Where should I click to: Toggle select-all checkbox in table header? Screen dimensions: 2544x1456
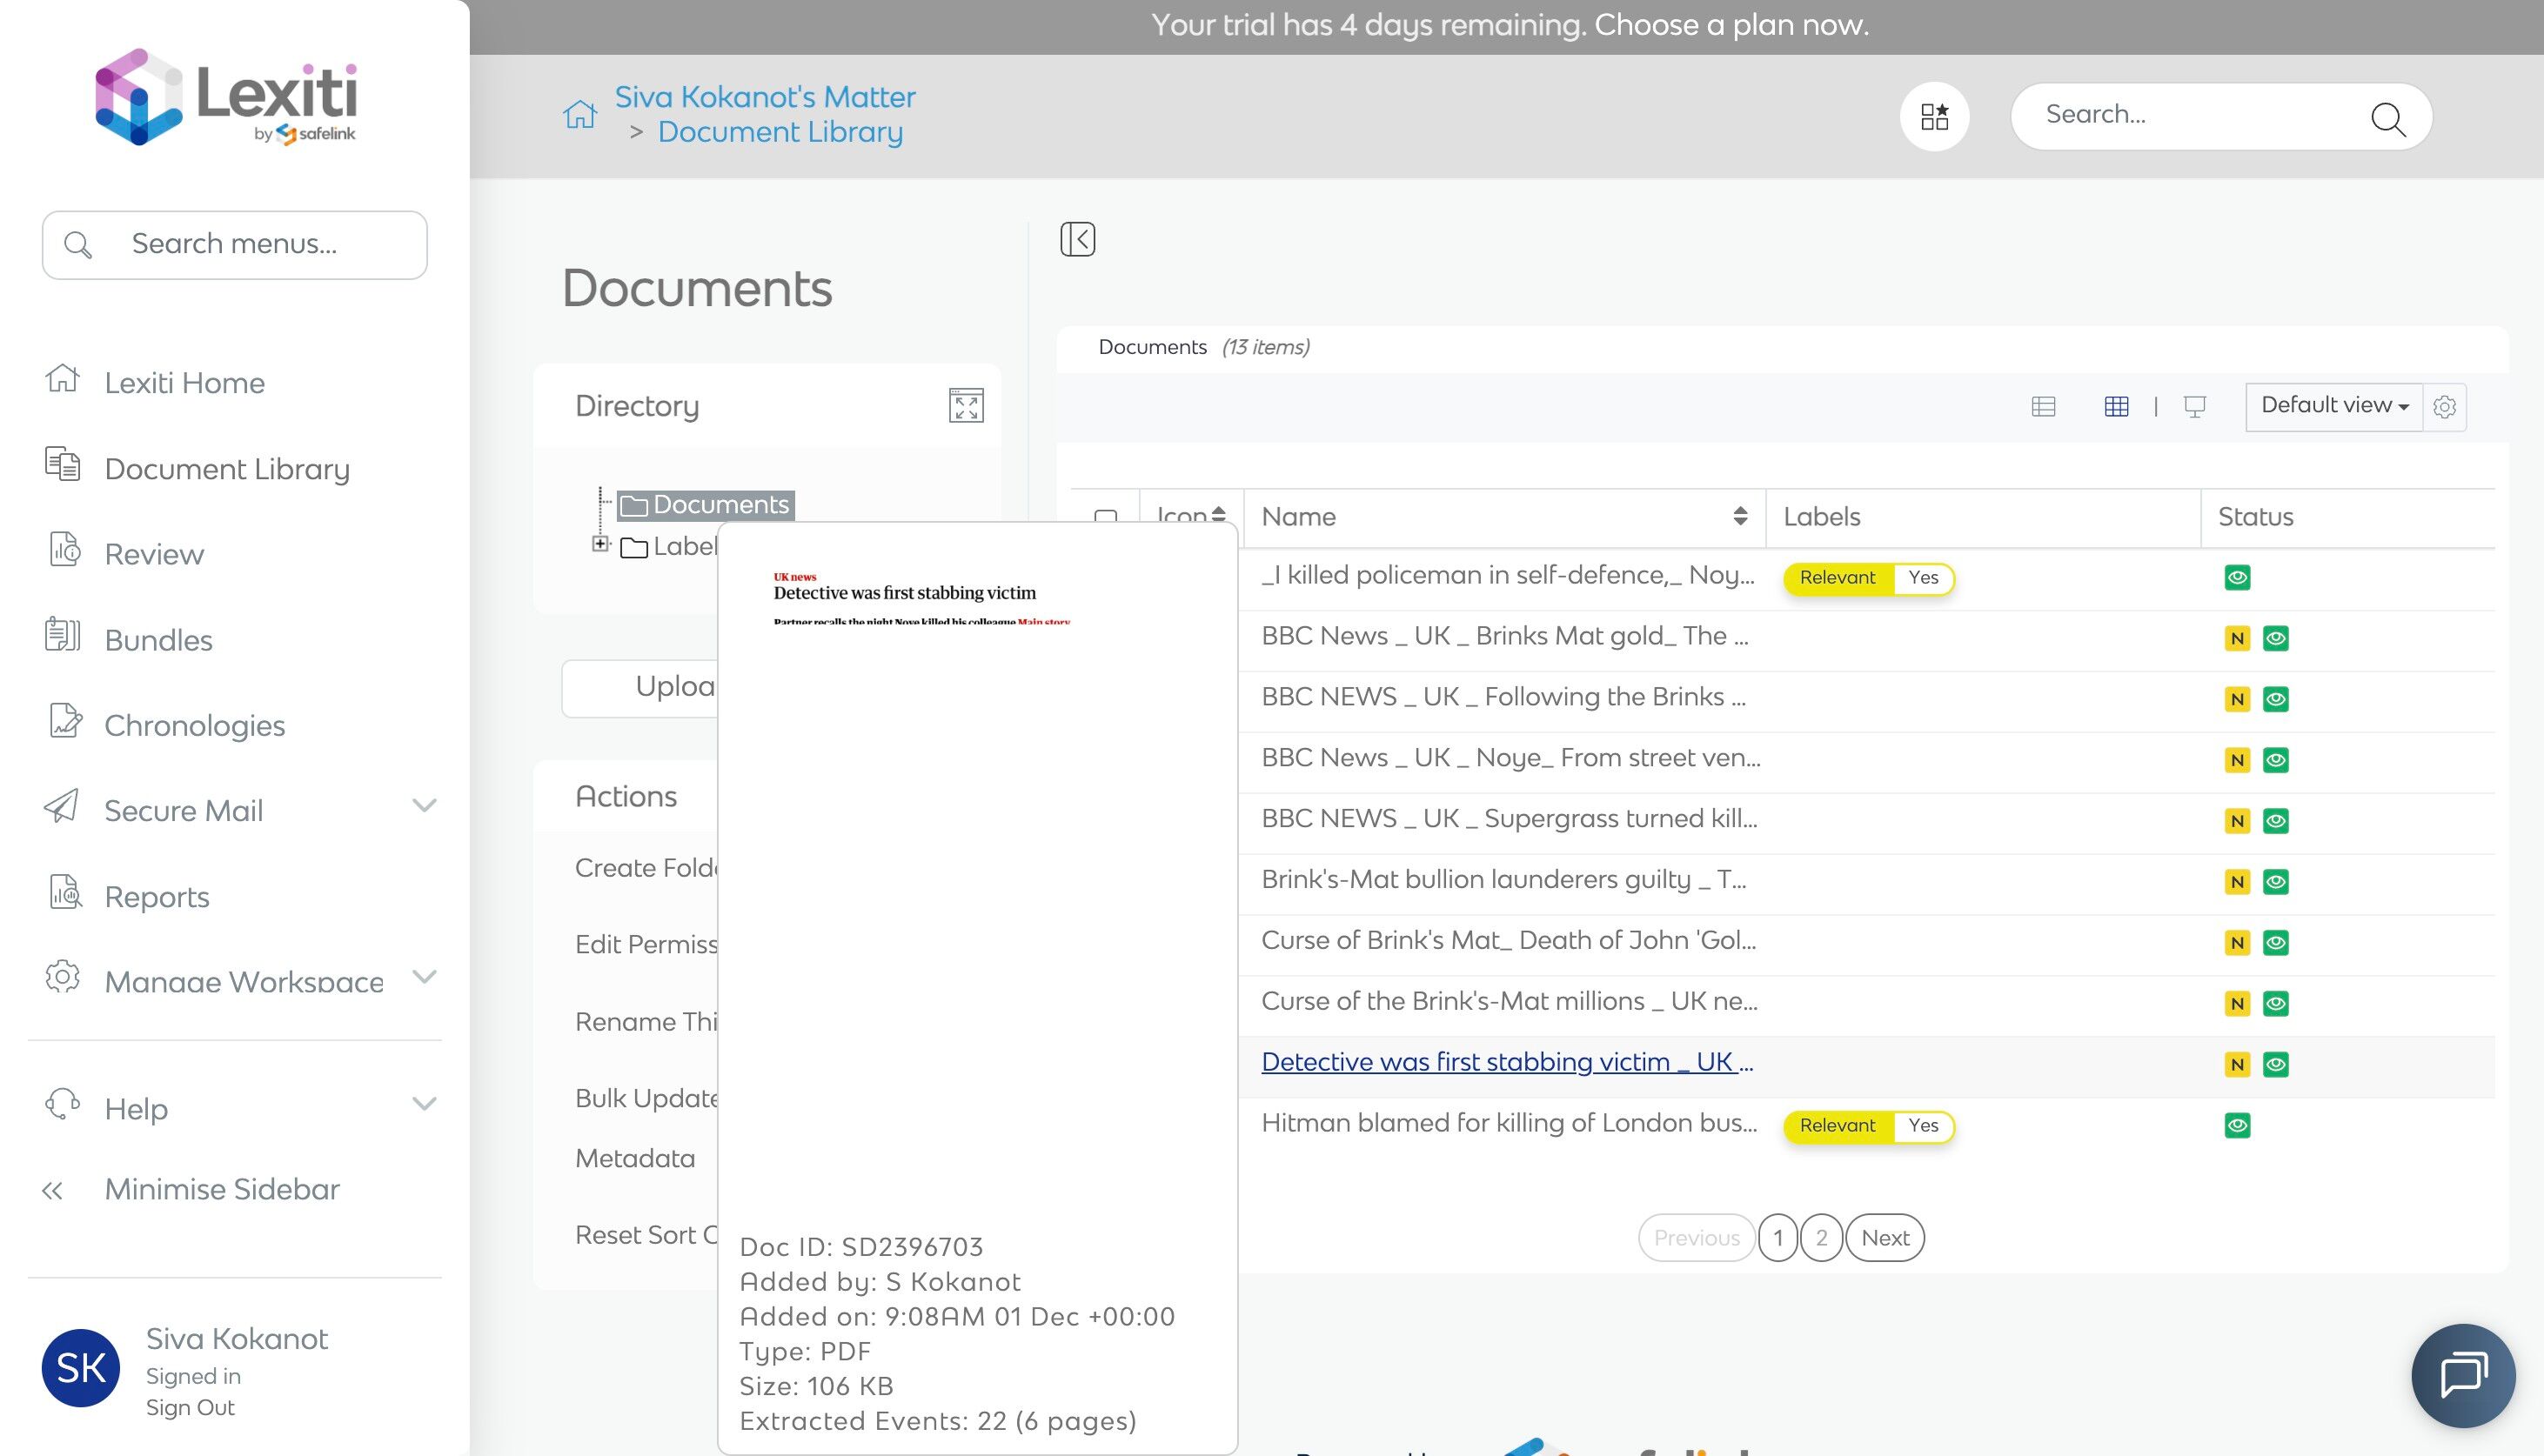coord(1105,517)
